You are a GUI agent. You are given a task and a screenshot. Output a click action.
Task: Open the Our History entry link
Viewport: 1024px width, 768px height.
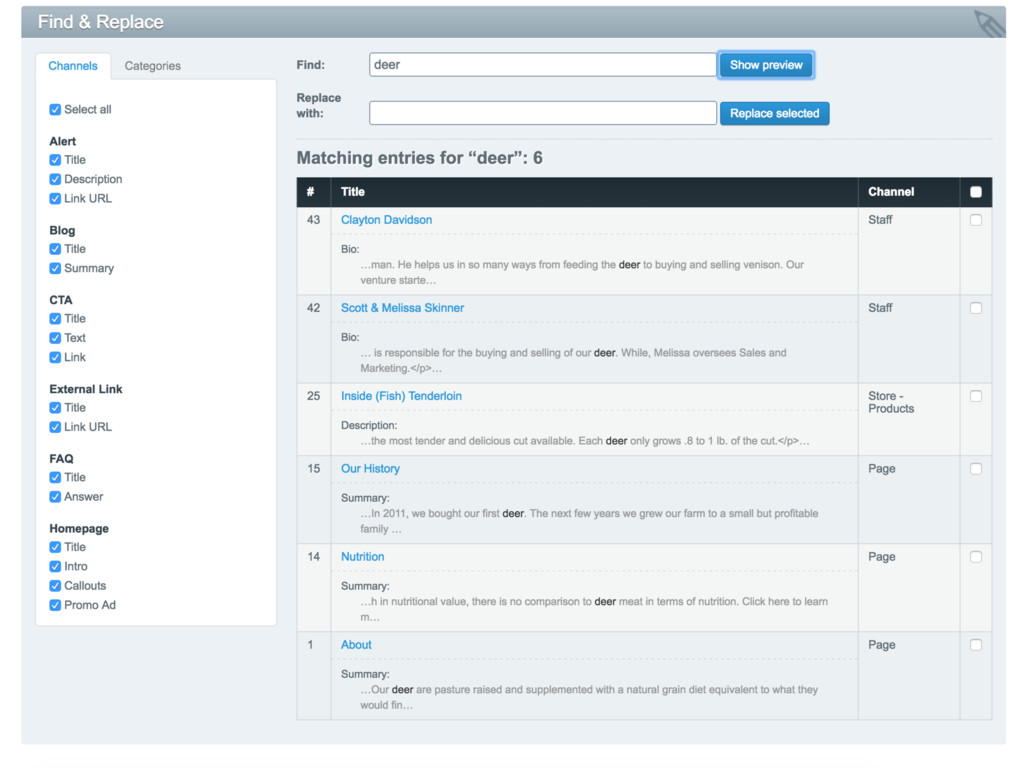(x=370, y=469)
